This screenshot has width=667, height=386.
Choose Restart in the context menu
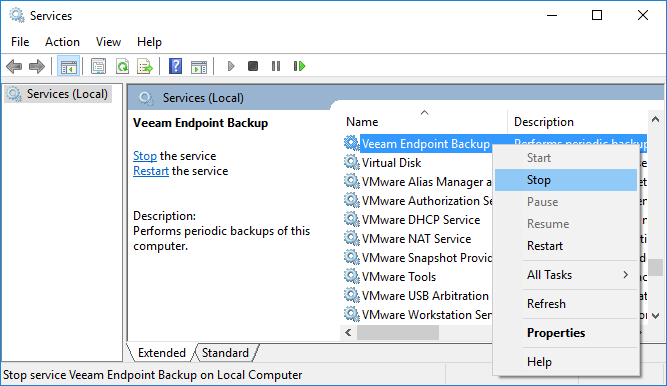(566, 246)
